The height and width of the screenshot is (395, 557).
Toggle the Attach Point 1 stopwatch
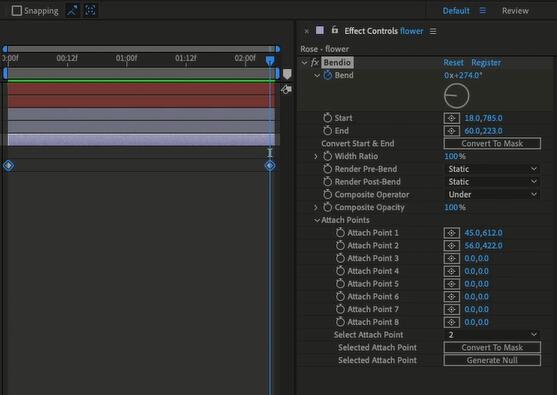[x=340, y=233]
